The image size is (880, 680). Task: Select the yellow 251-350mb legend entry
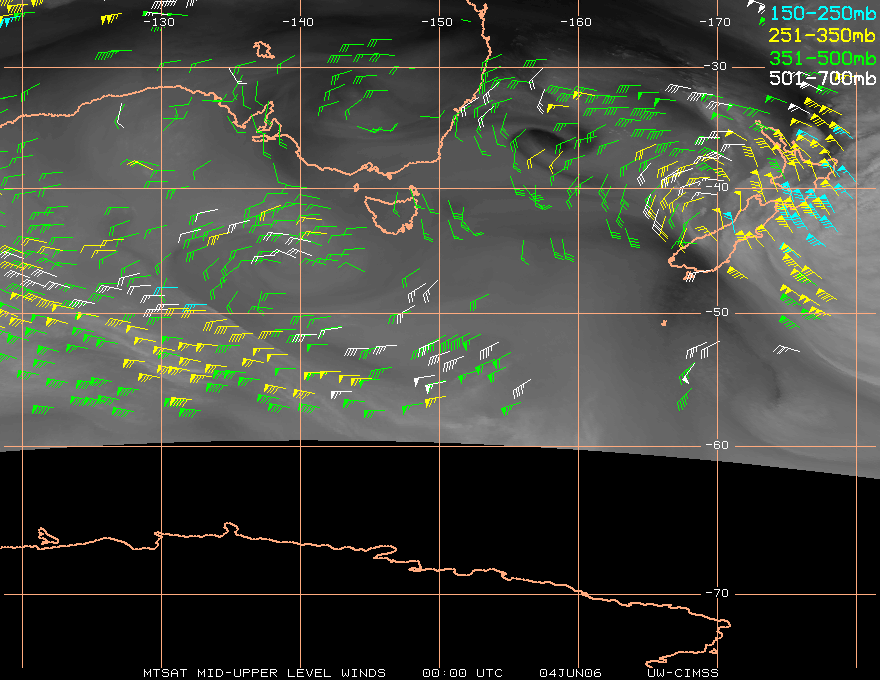[822, 35]
